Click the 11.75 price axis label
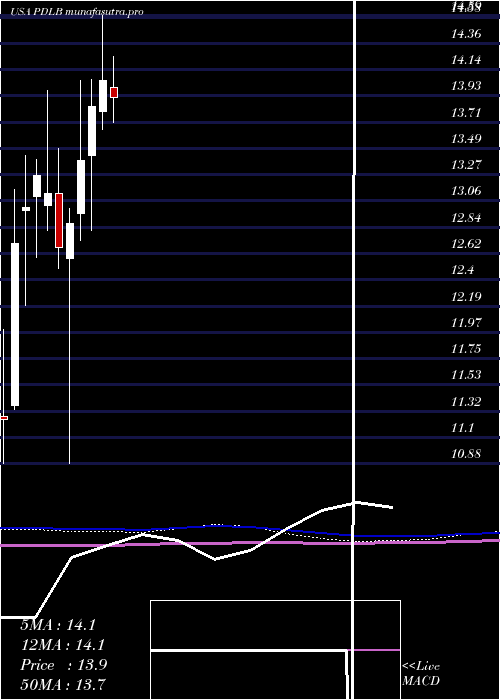The height and width of the screenshot is (700, 500). [x=466, y=349]
